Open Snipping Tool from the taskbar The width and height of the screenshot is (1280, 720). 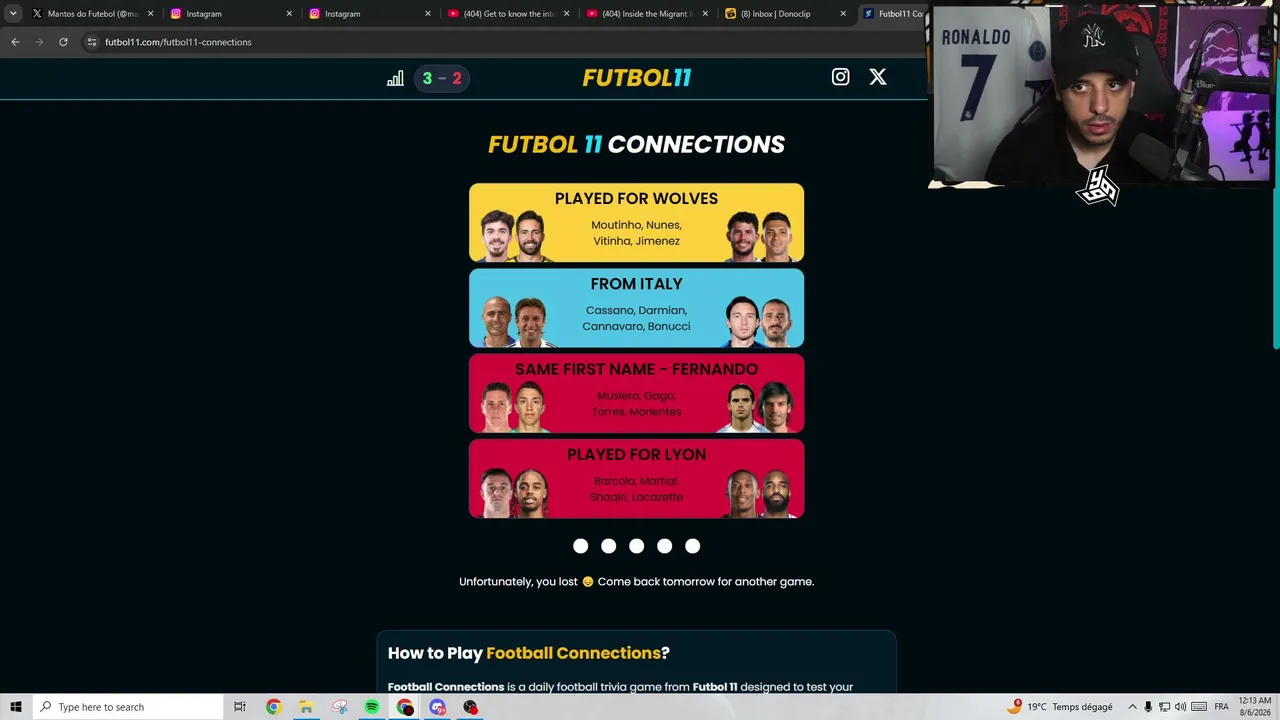[339, 707]
